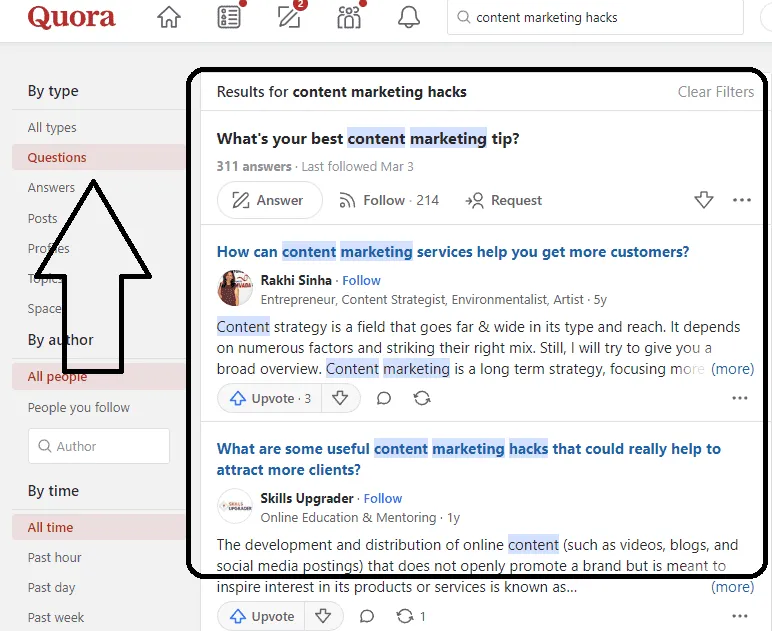This screenshot has width=772, height=631.
Task: Select All types filter
Action: pyautogui.click(x=52, y=127)
